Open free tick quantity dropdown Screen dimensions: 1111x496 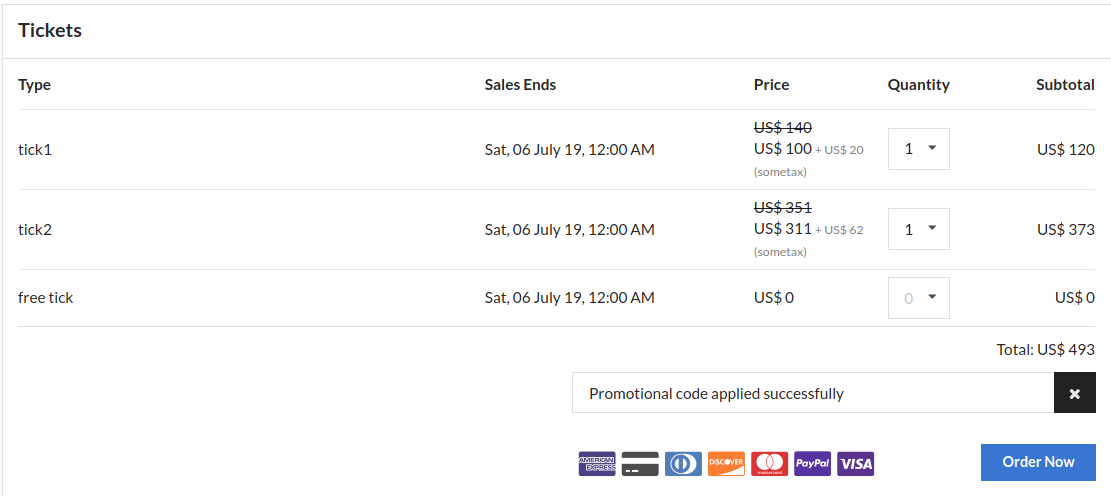pos(918,298)
